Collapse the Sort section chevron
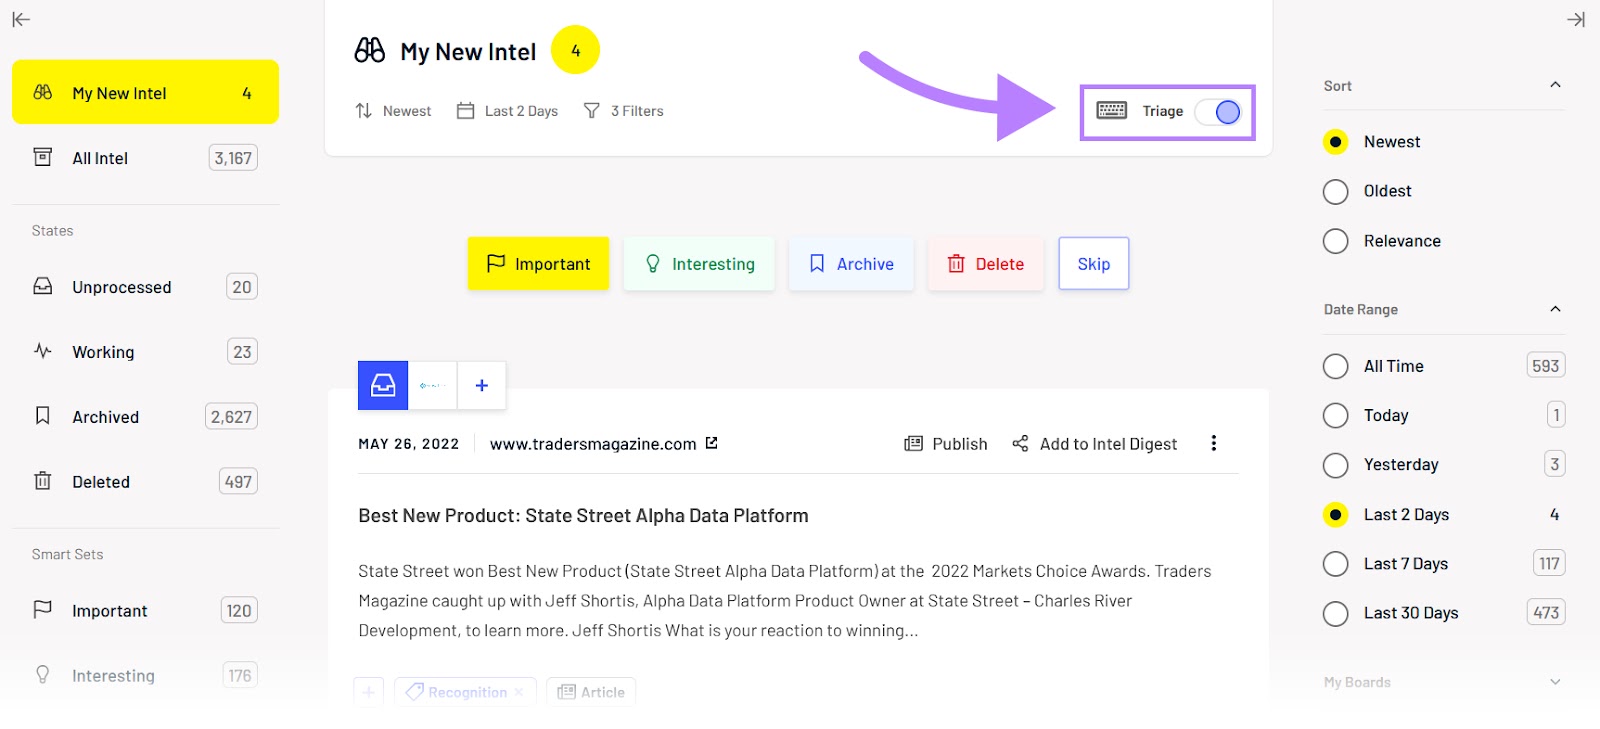This screenshot has width=1600, height=729. [1555, 85]
